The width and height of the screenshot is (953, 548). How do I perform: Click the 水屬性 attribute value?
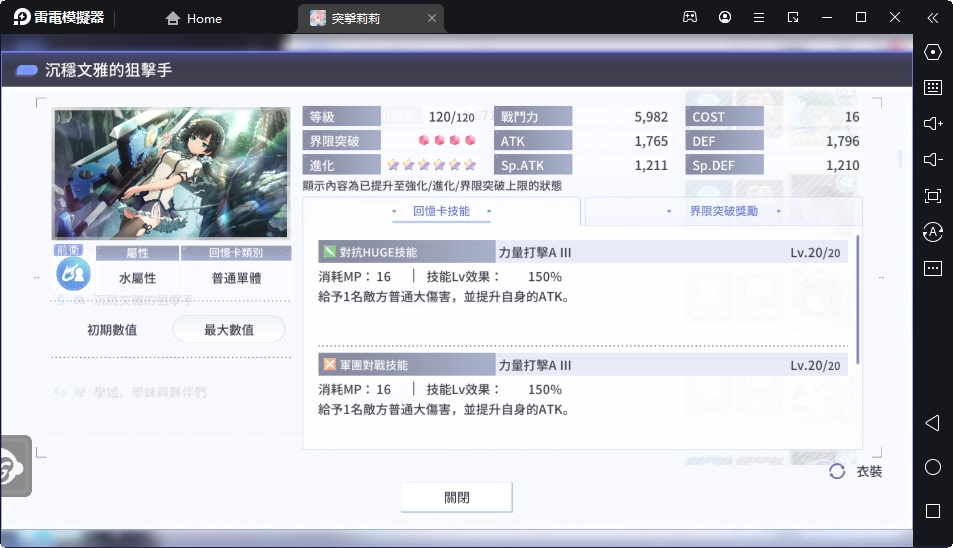click(137, 278)
